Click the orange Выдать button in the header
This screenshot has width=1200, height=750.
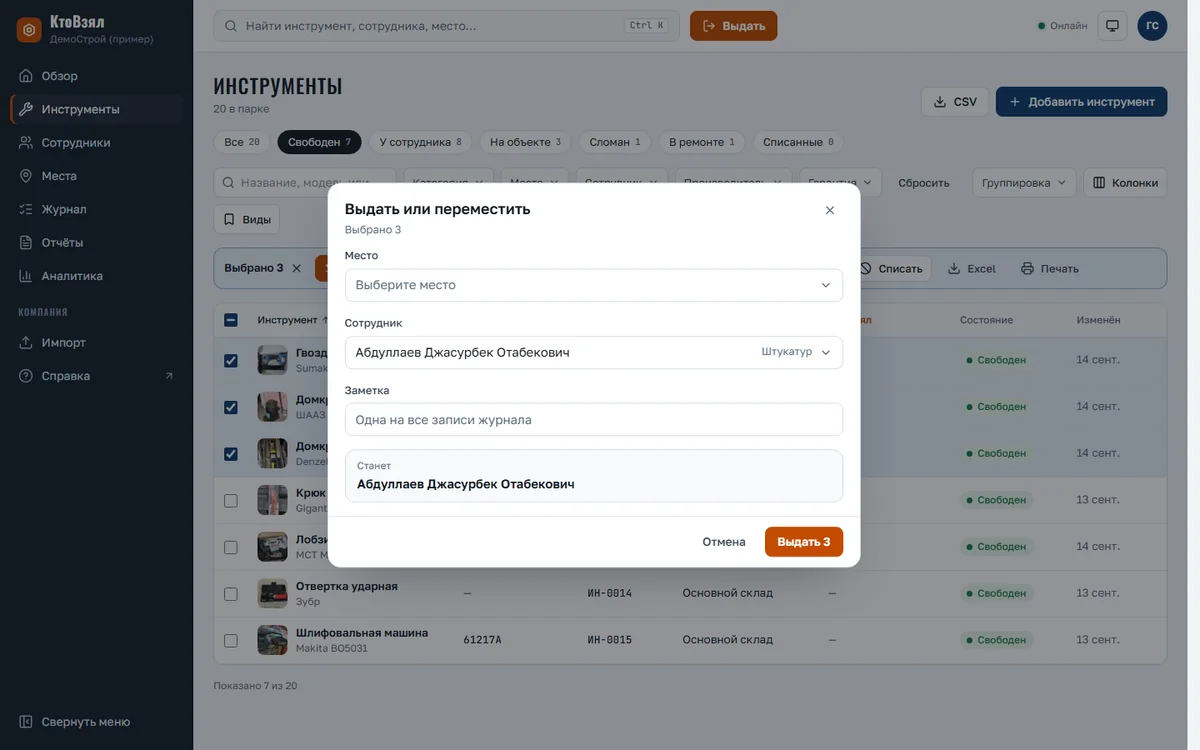733,26
